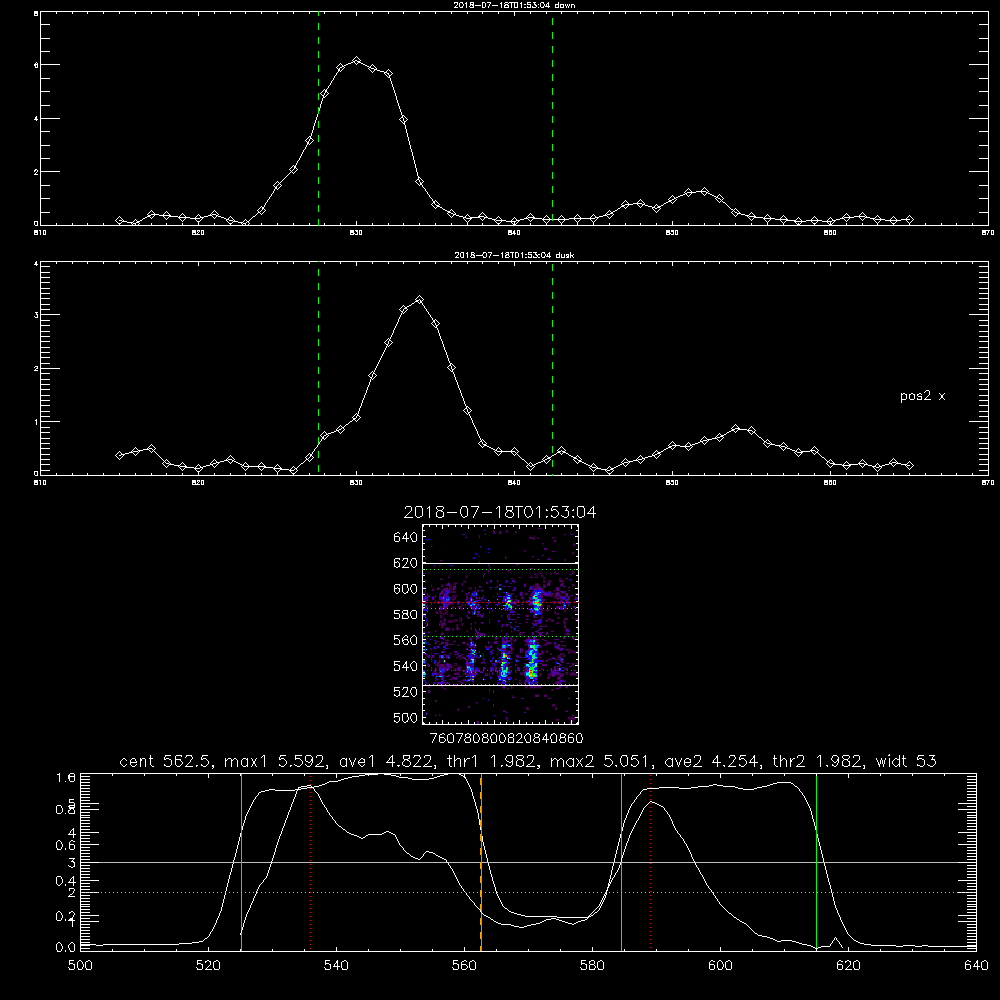Click the "widt 53" value in stats line
The width and height of the screenshot is (1000, 1000).
coord(906,761)
